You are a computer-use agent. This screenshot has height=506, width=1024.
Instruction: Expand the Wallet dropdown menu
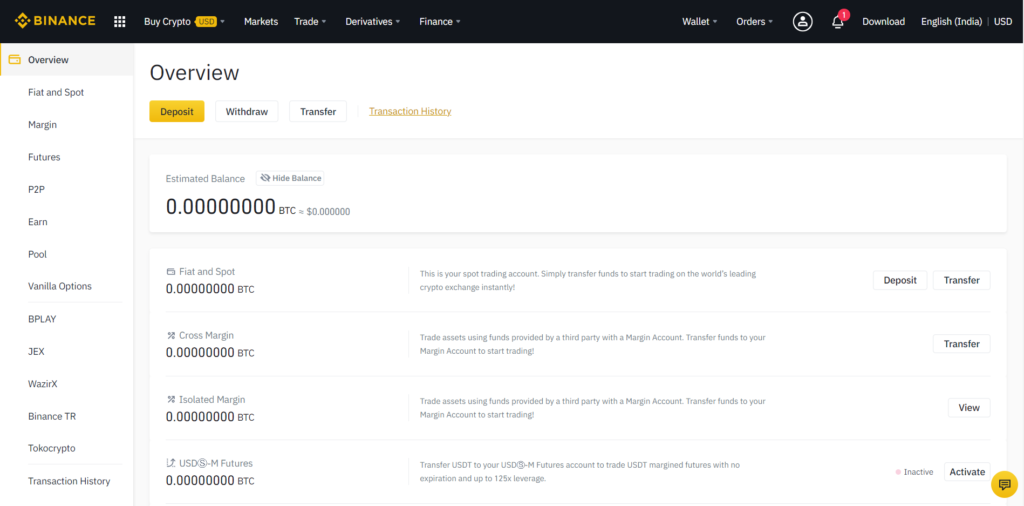coord(699,22)
